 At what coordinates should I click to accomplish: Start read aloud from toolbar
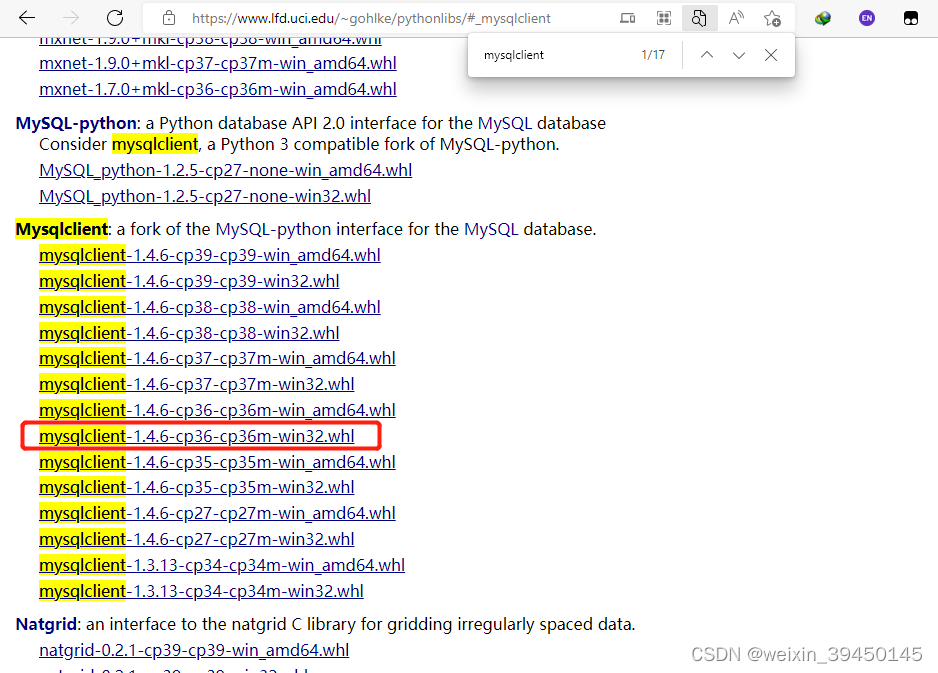click(x=736, y=19)
